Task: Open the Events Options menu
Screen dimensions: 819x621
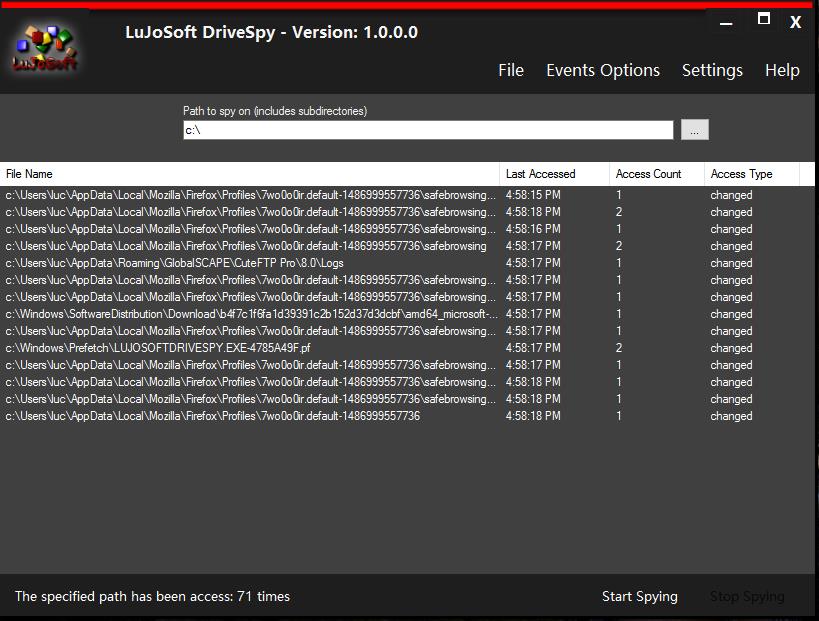Action: pyautogui.click(x=603, y=70)
